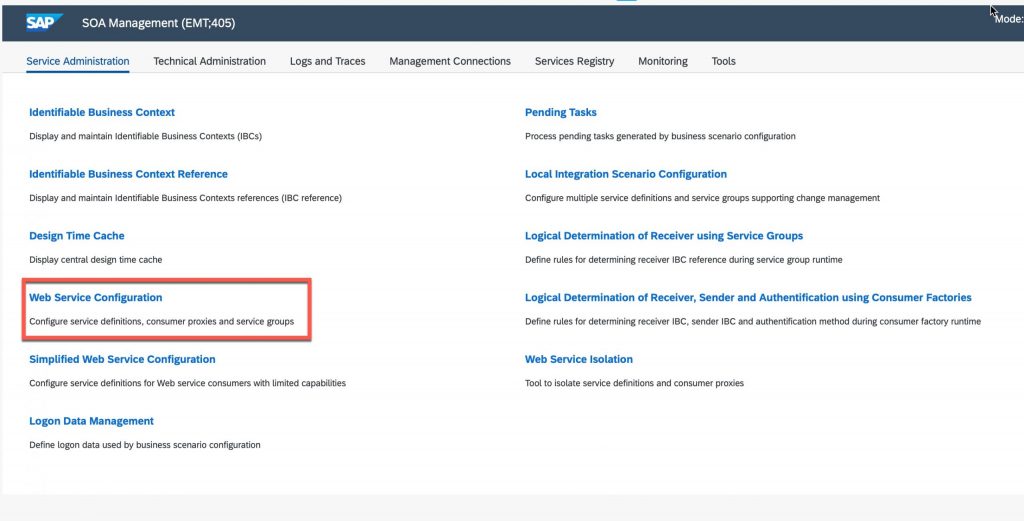Click the SAP logo
Image resolution: width=1024 pixels, height=521 pixels.
click(44, 23)
